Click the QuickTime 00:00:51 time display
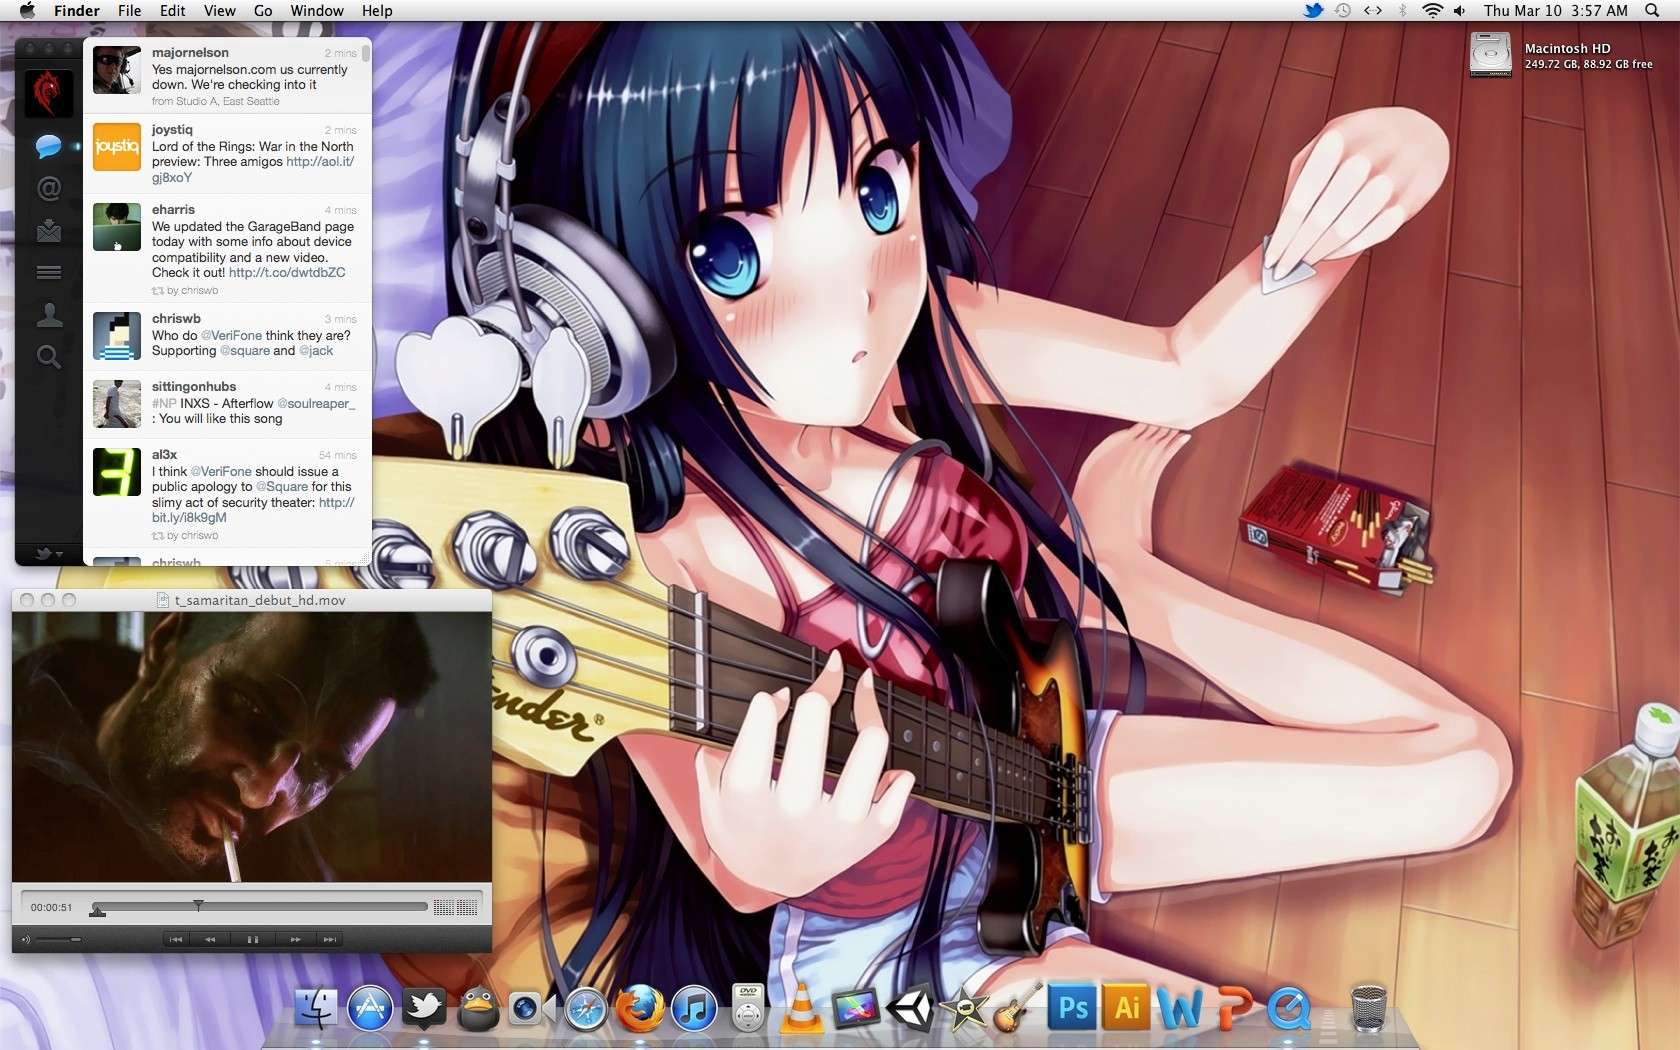The image size is (1680, 1050). [51, 908]
